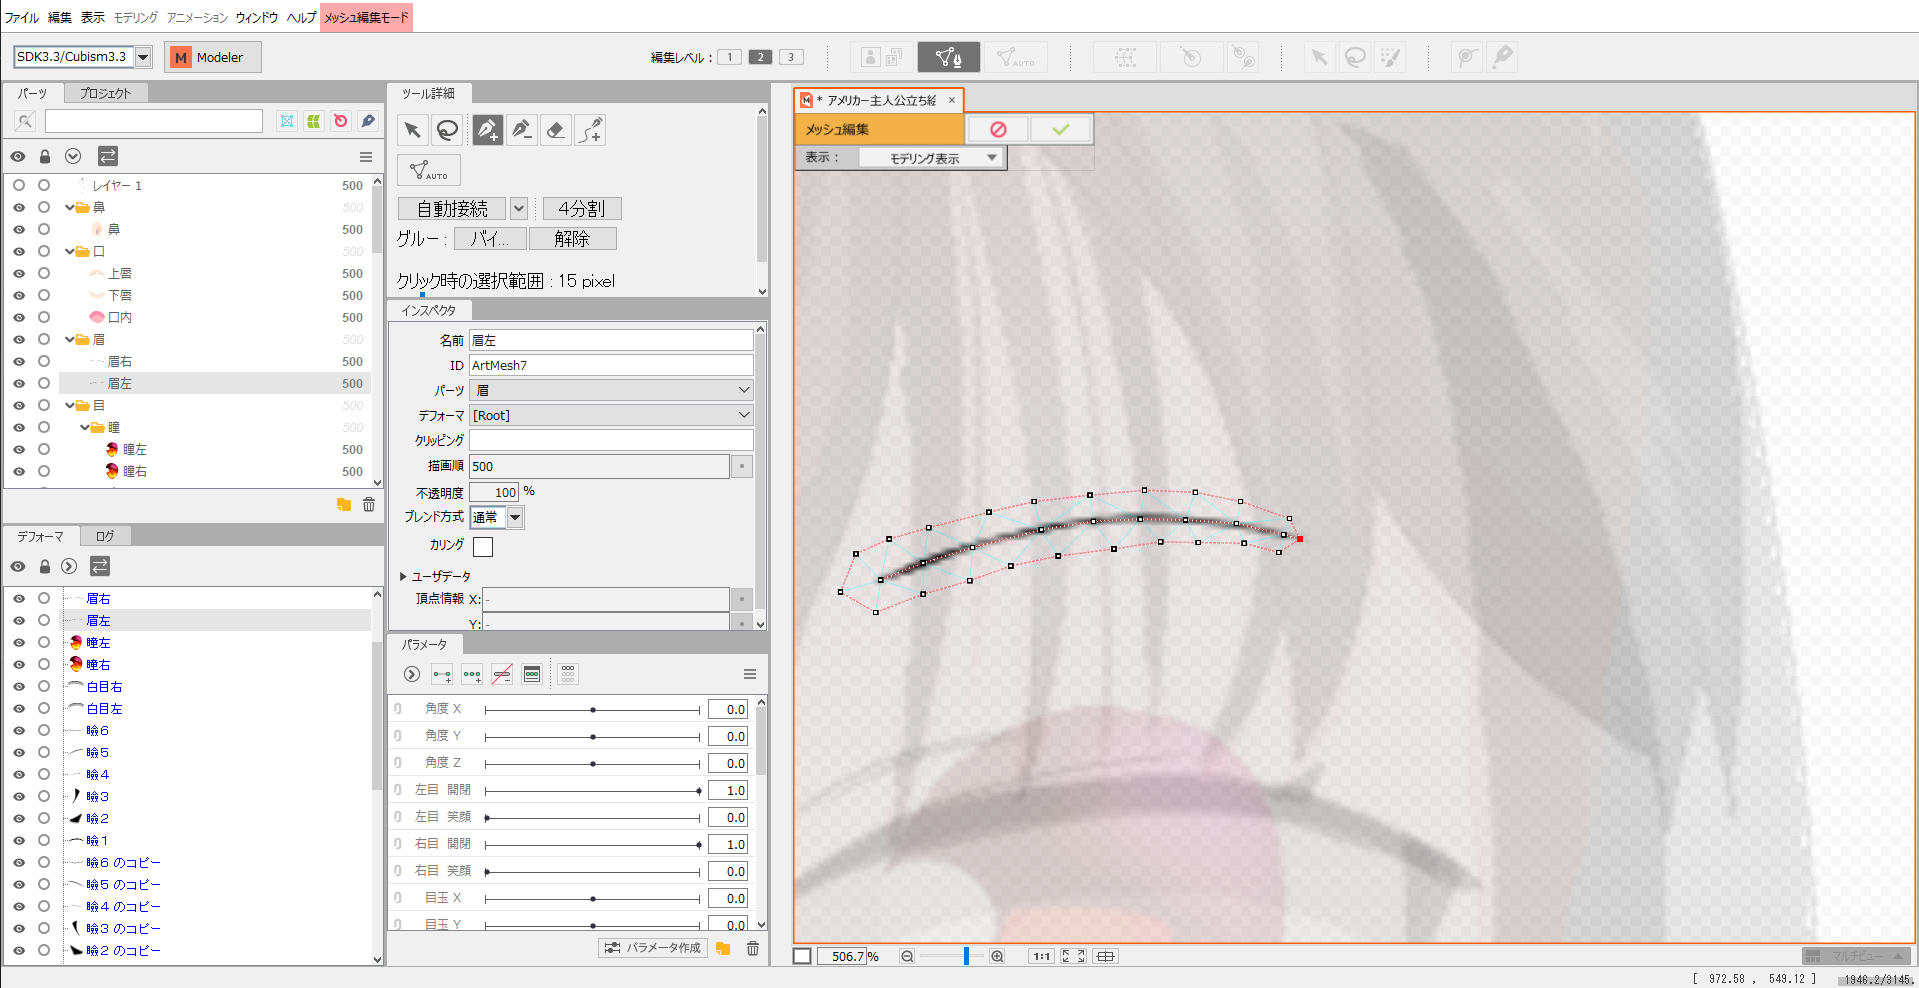Click the ID field showing ArtMesh7
1919x988 pixels.
[x=610, y=365]
